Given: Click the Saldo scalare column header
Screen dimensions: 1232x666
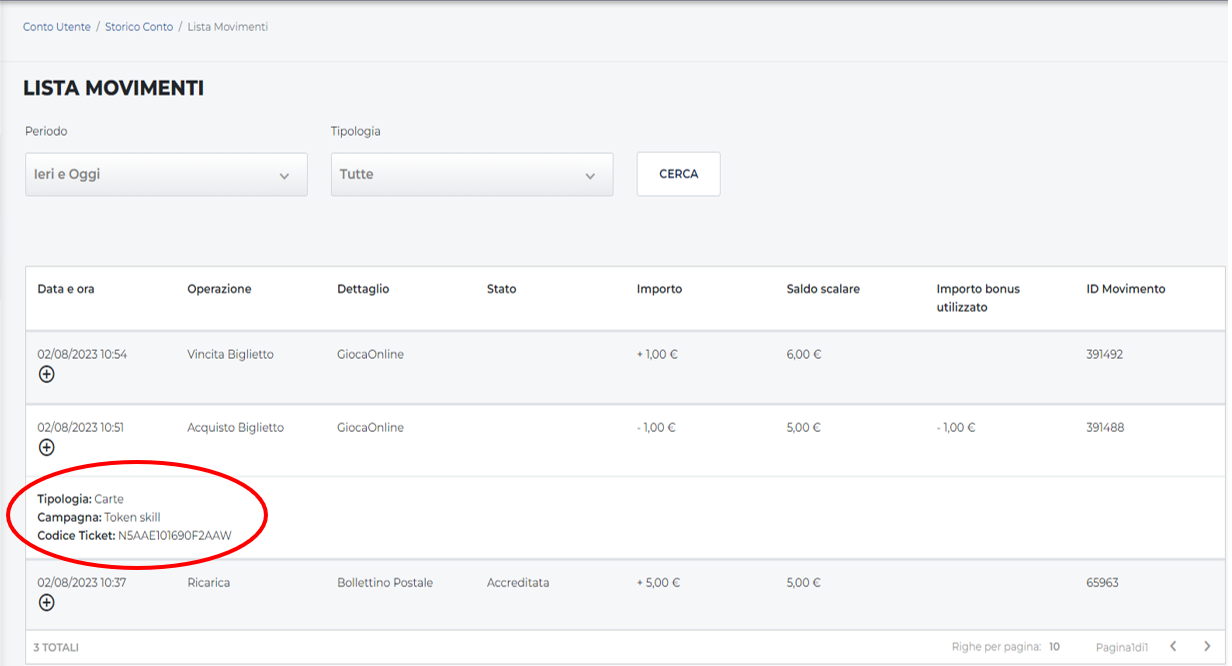Looking at the screenshot, I should 823,289.
